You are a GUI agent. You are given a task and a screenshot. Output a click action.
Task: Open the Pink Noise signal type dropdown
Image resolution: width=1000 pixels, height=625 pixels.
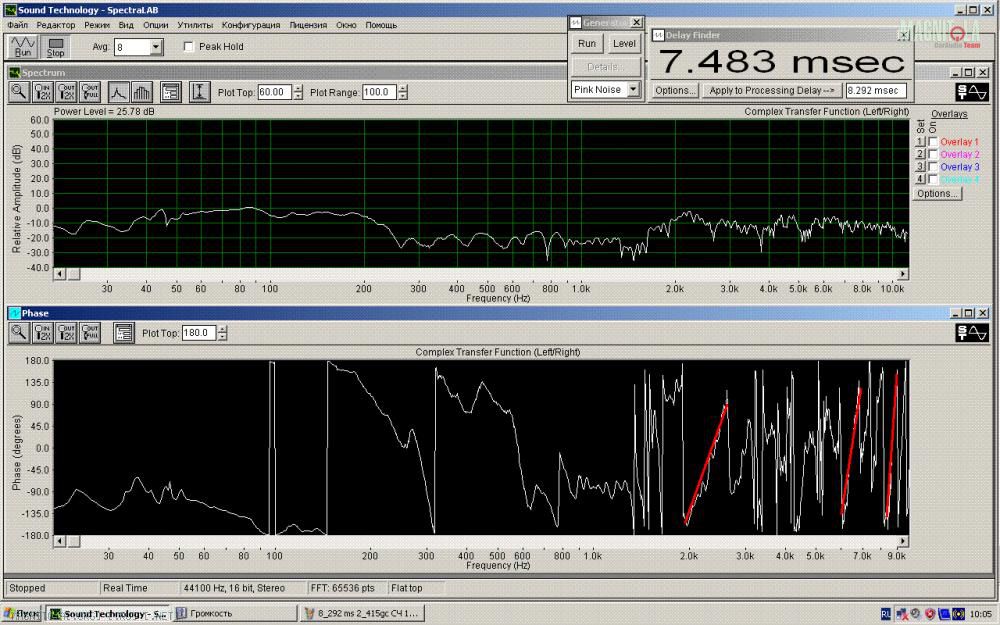click(633, 89)
